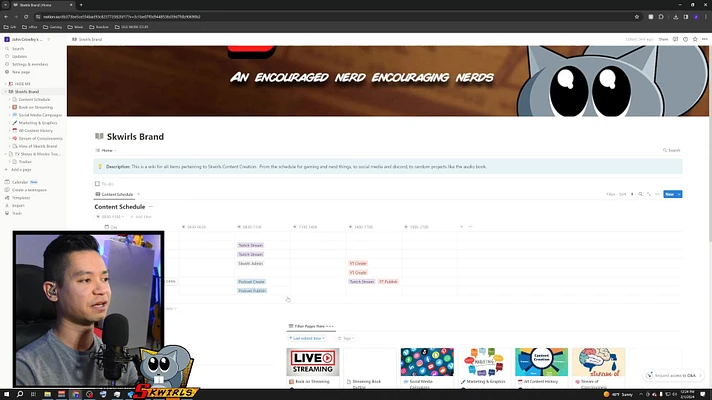Search within the Content Schedule database
Viewport: 712px width, 400px height.
[640, 194]
